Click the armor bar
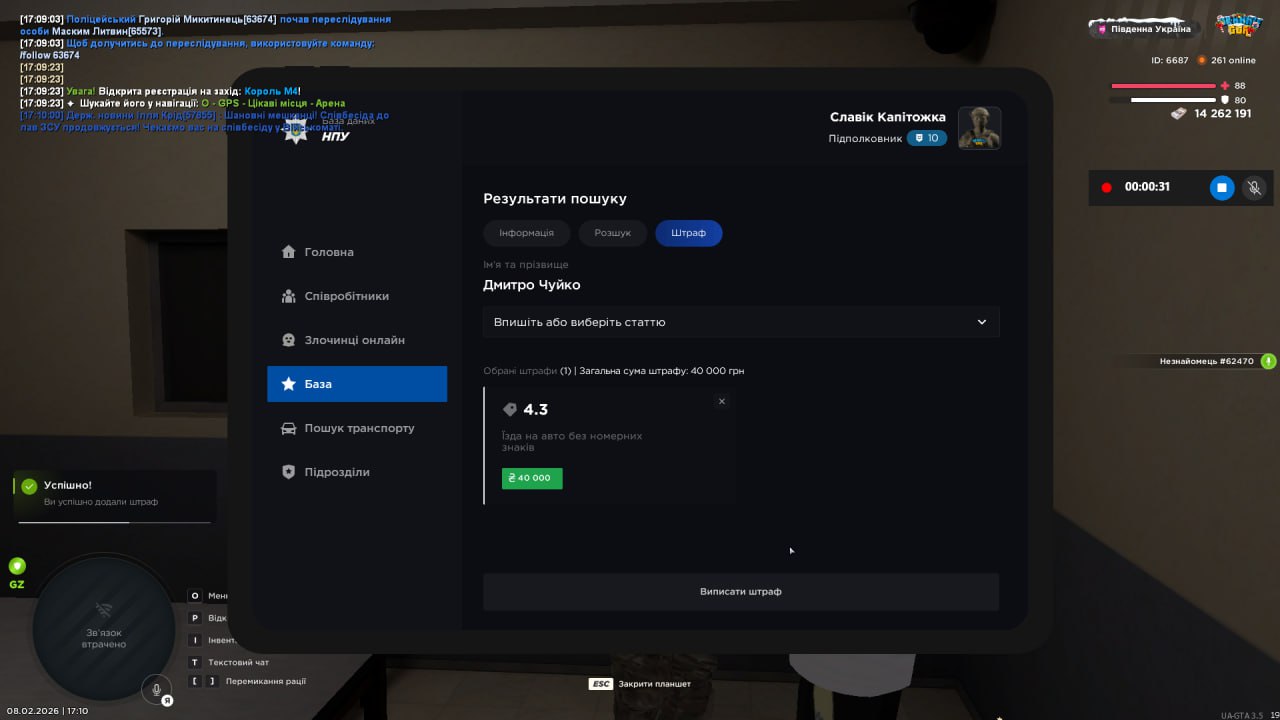 (1163, 100)
